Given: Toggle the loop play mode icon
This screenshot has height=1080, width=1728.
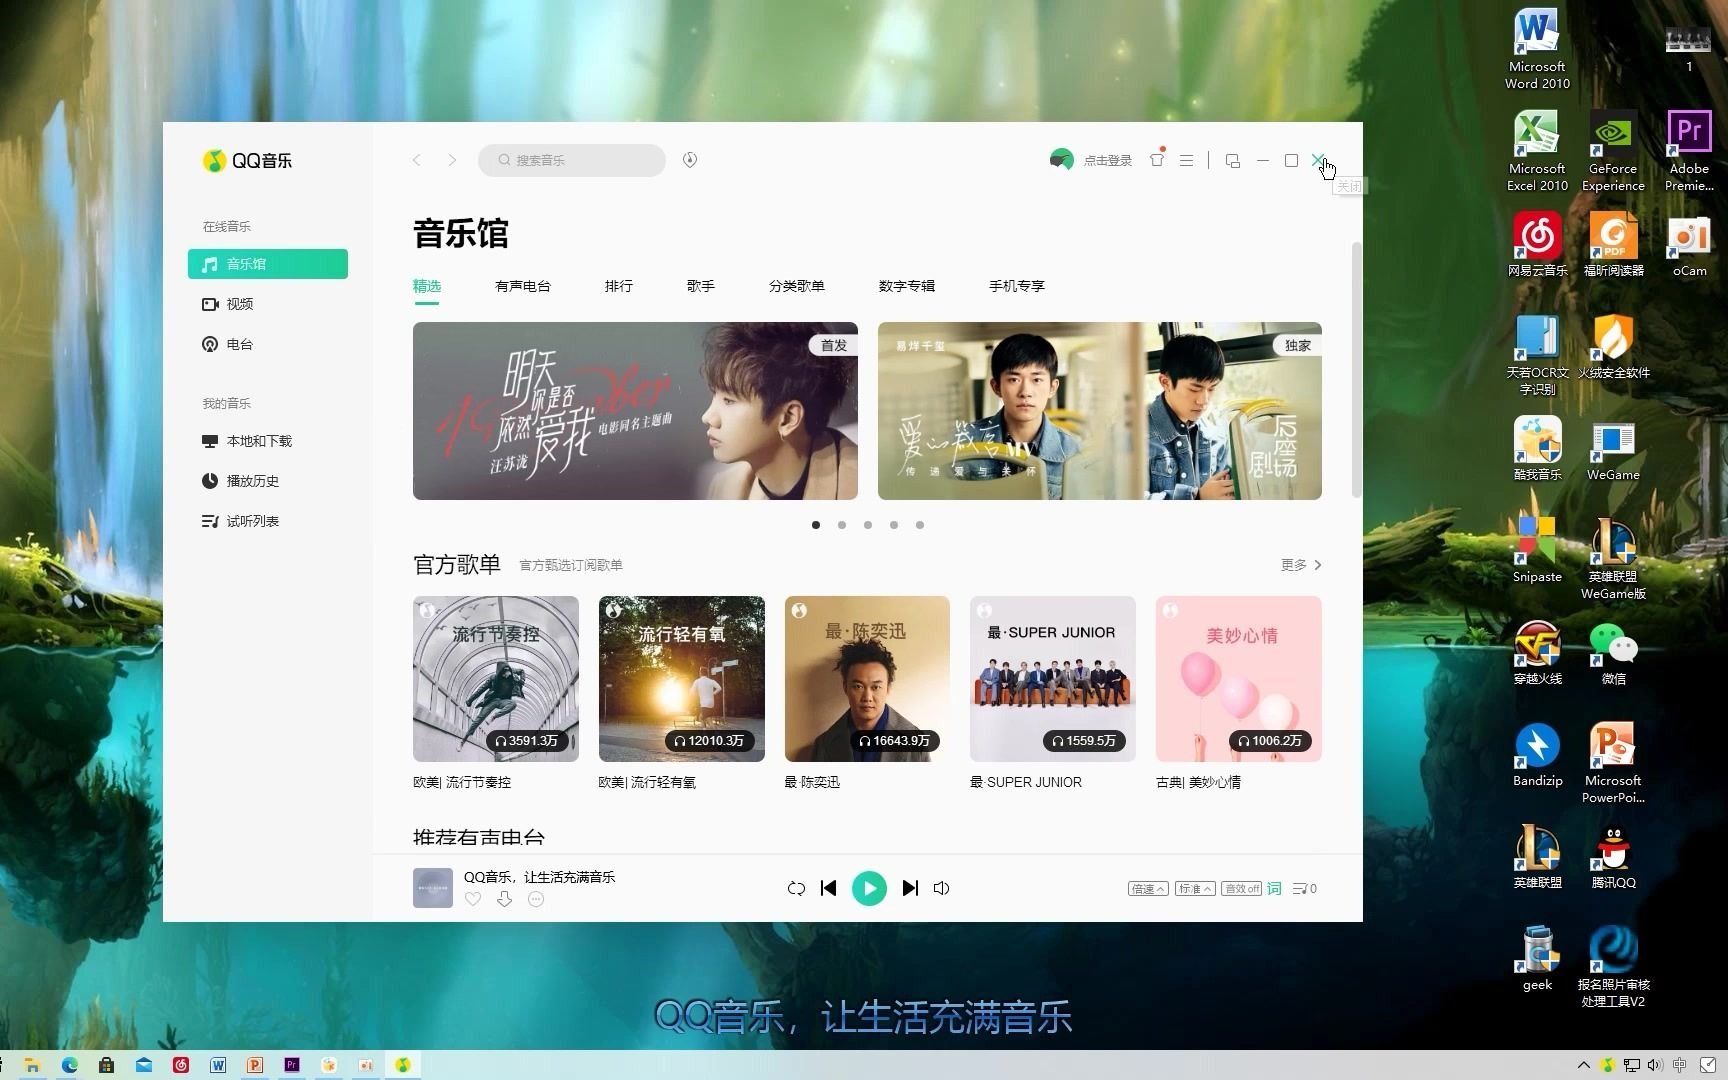Looking at the screenshot, I should 796,888.
